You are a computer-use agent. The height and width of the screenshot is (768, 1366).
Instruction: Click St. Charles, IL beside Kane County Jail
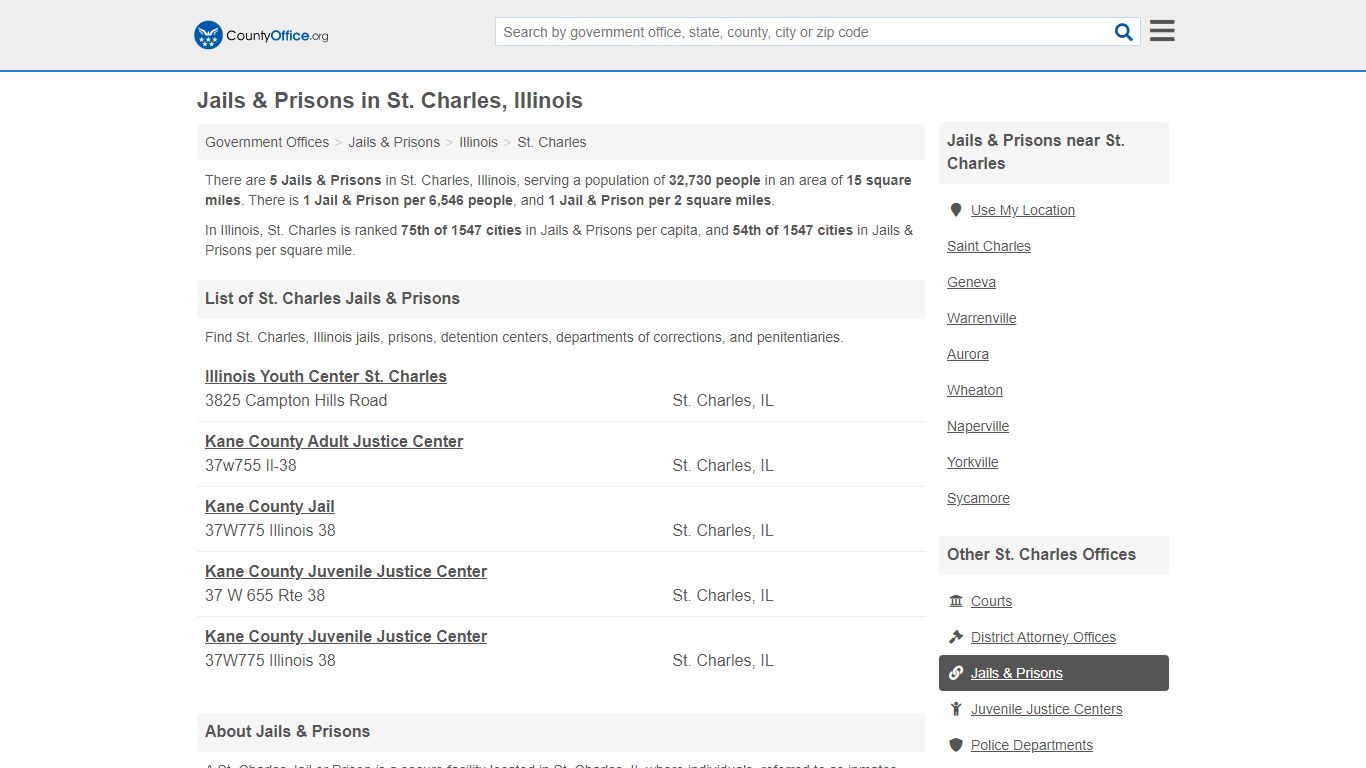[x=723, y=530]
